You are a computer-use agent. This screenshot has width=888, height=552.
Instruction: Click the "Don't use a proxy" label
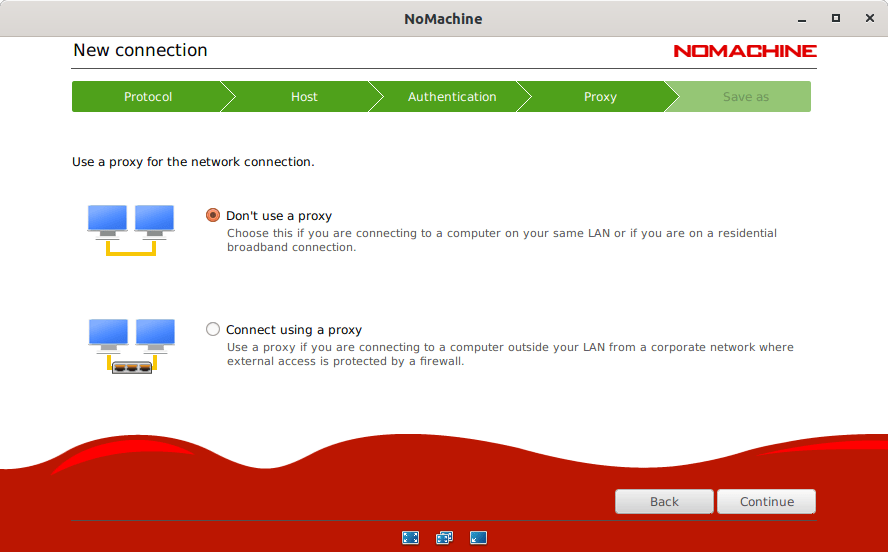279,216
